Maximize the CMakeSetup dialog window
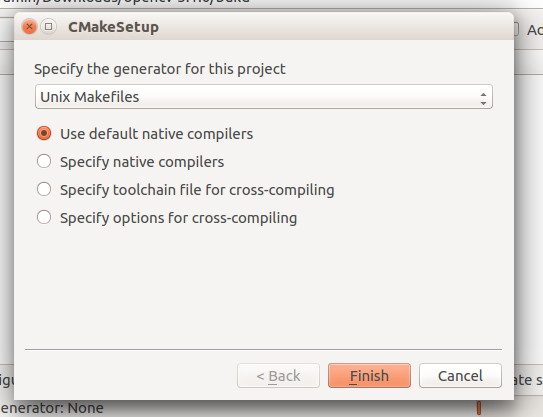543x417 pixels. pos(48,26)
